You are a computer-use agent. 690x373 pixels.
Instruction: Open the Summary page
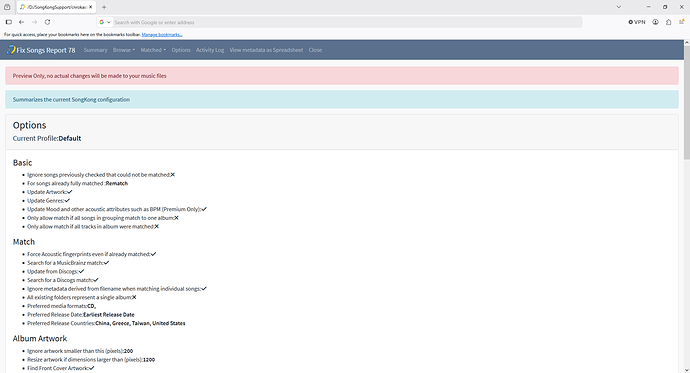click(95, 50)
